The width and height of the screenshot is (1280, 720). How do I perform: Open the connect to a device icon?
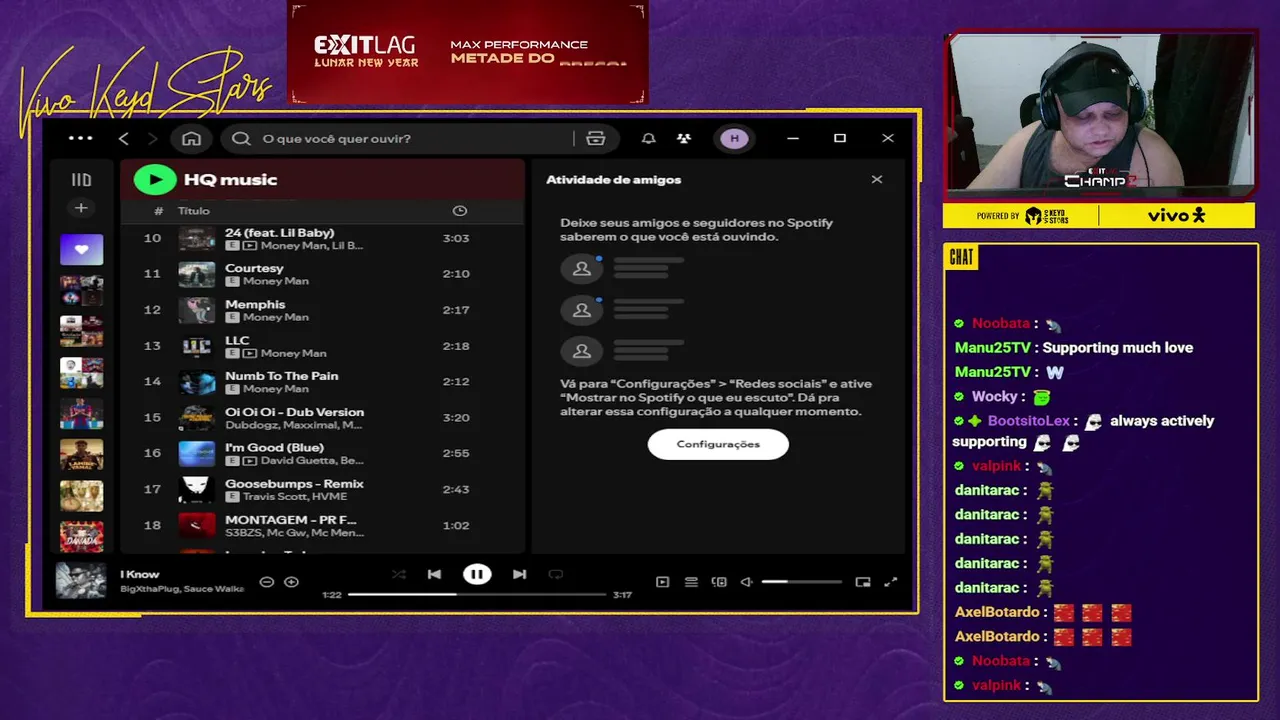click(719, 582)
